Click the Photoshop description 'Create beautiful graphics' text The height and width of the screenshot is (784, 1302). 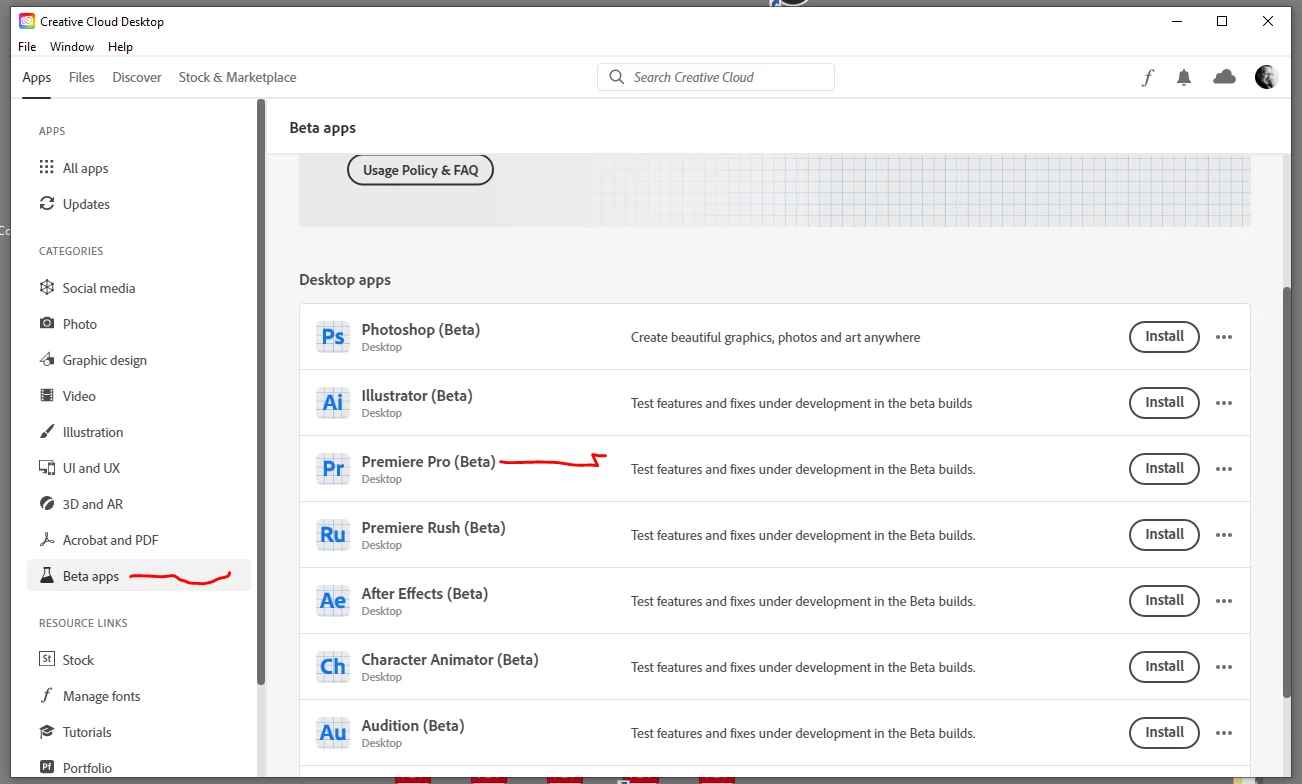pos(775,337)
